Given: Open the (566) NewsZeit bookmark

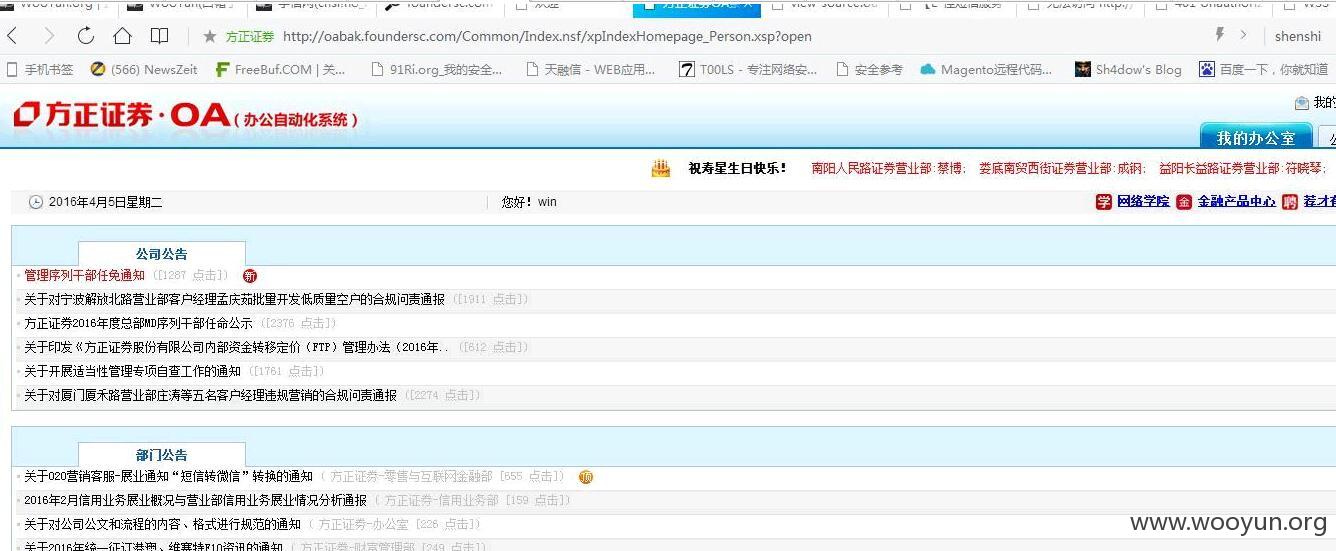Looking at the screenshot, I should coord(144,69).
